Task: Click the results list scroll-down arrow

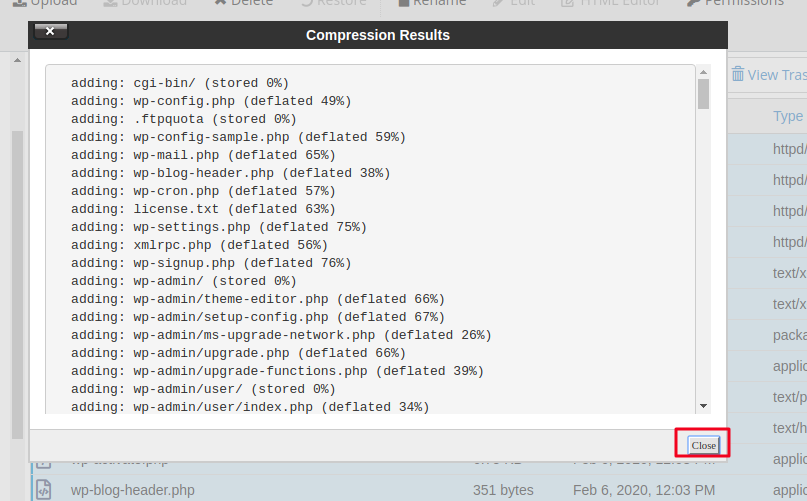Action: (x=704, y=406)
